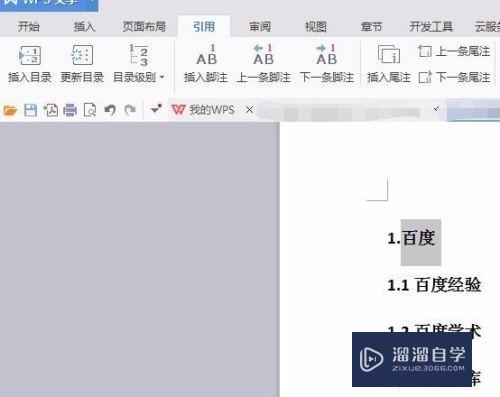Viewport: 500px width, 397px height.
Task: Close the 我的WPS tab
Action: coord(249,110)
